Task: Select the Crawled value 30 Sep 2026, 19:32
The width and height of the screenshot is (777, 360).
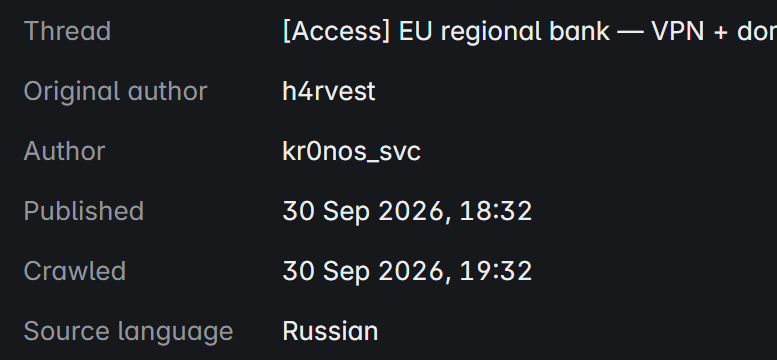Action: click(x=407, y=271)
